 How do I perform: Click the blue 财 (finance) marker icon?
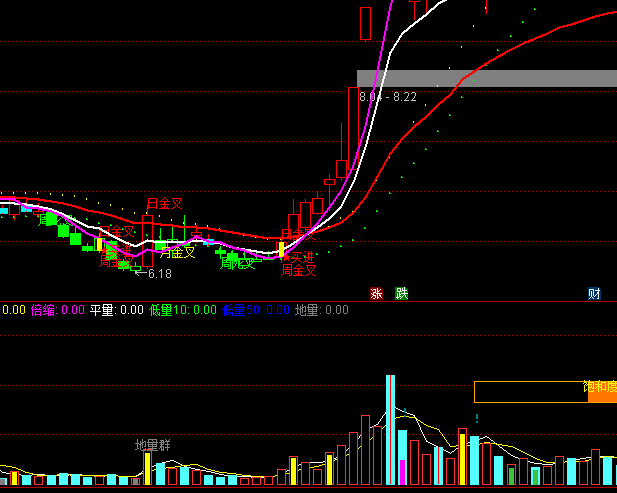594,293
